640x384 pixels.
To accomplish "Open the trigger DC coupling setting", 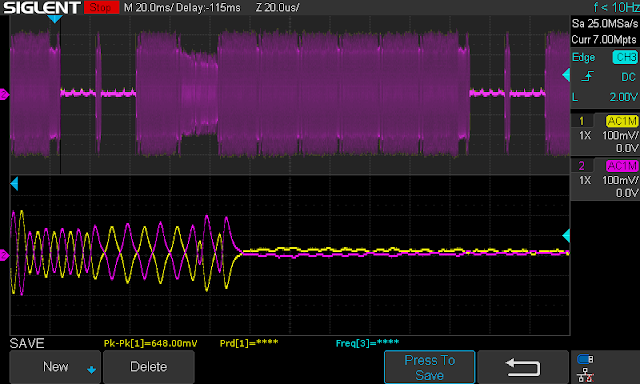I will pos(628,77).
